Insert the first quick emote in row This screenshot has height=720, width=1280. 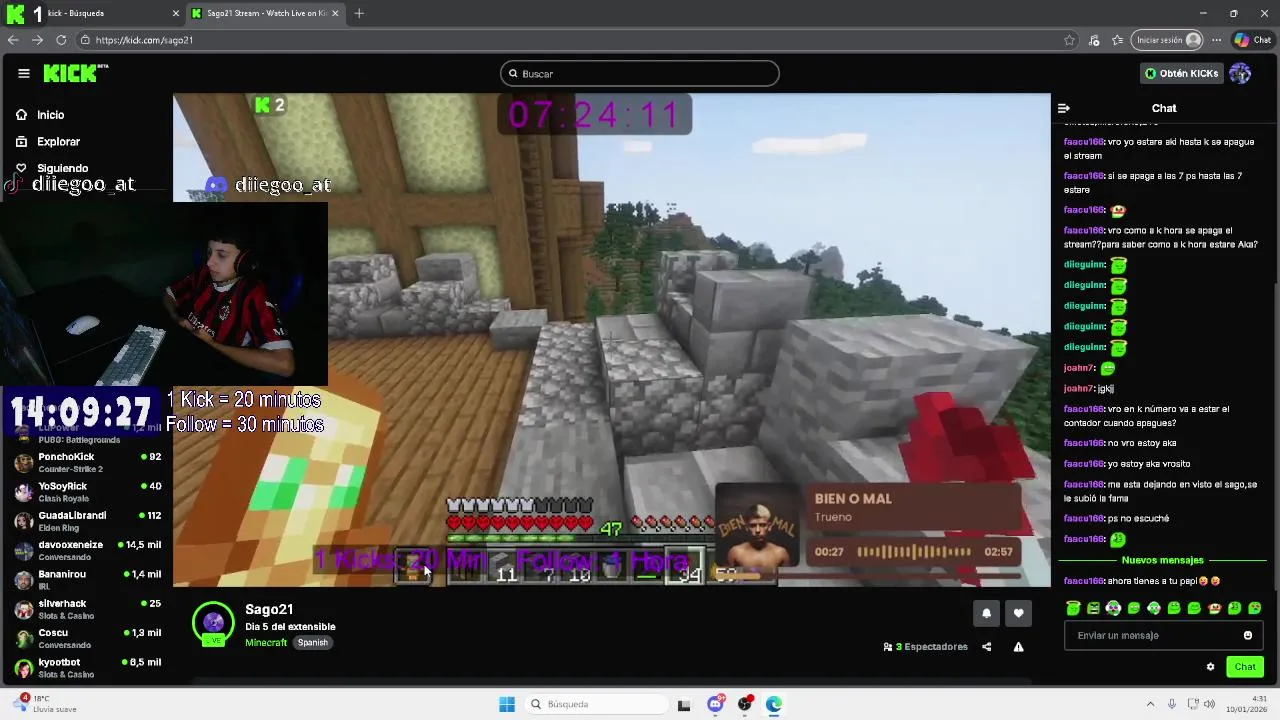[1073, 608]
